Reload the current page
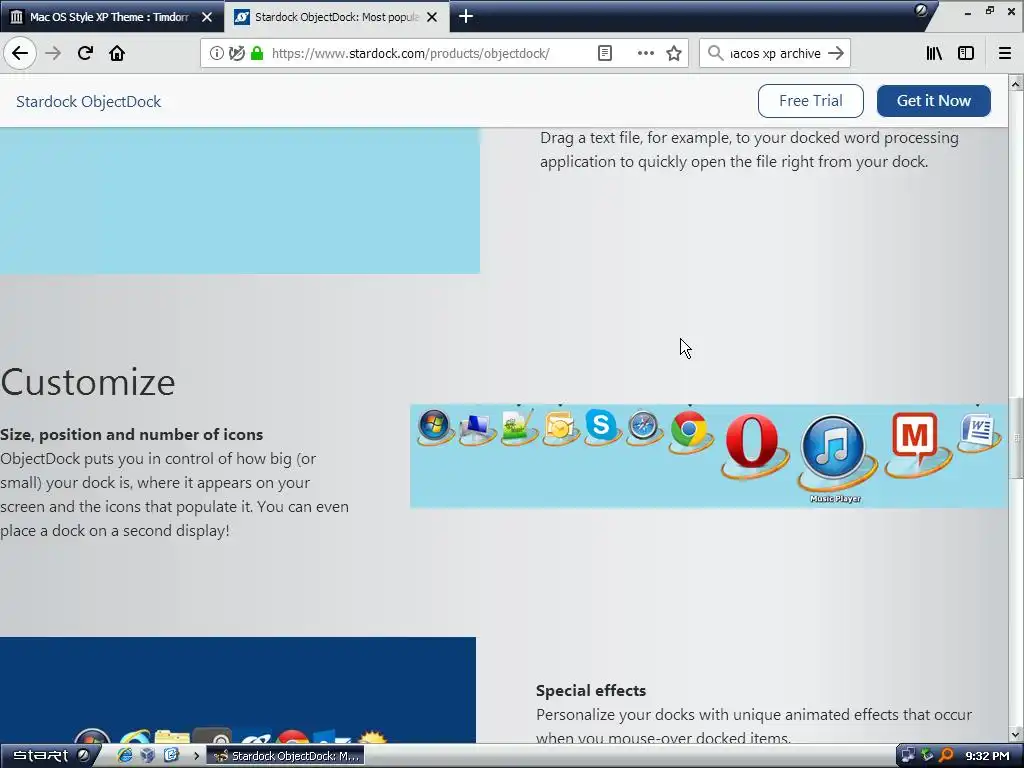Viewport: 1024px width, 768px height. pyautogui.click(x=86, y=53)
